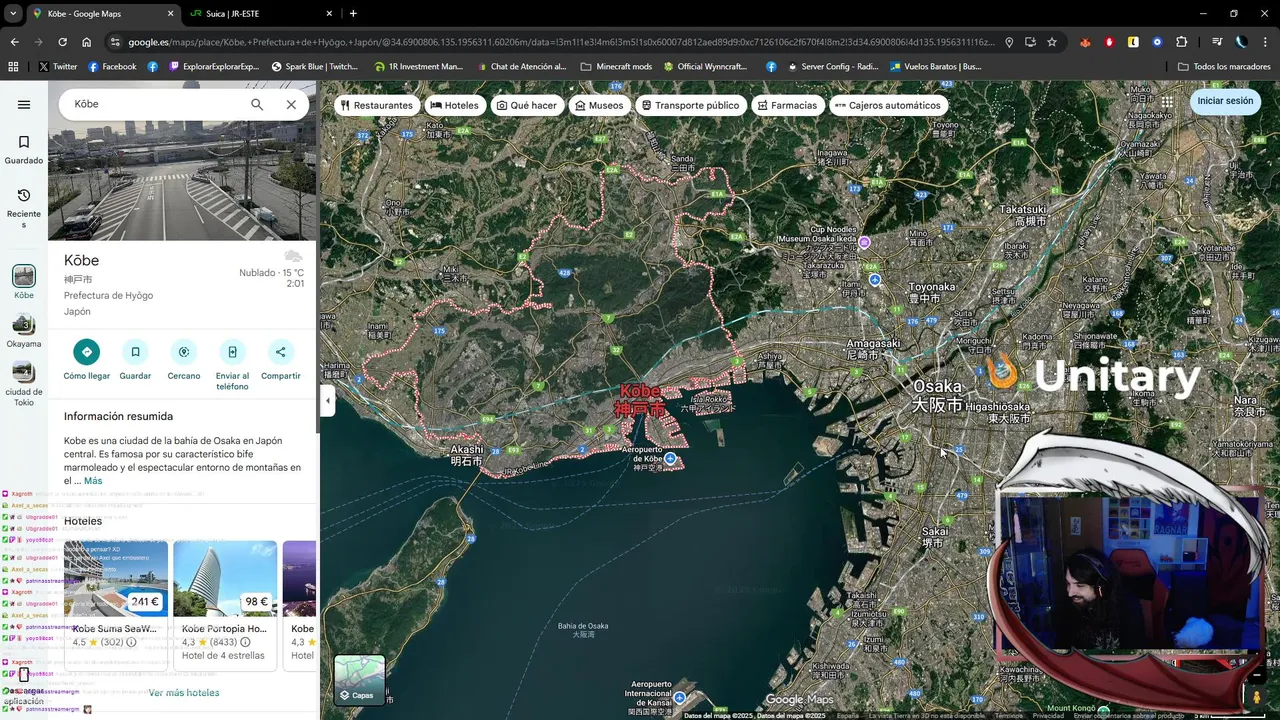Open the red hand blocker extension
This screenshot has height=720, width=1280.
click(1109, 42)
